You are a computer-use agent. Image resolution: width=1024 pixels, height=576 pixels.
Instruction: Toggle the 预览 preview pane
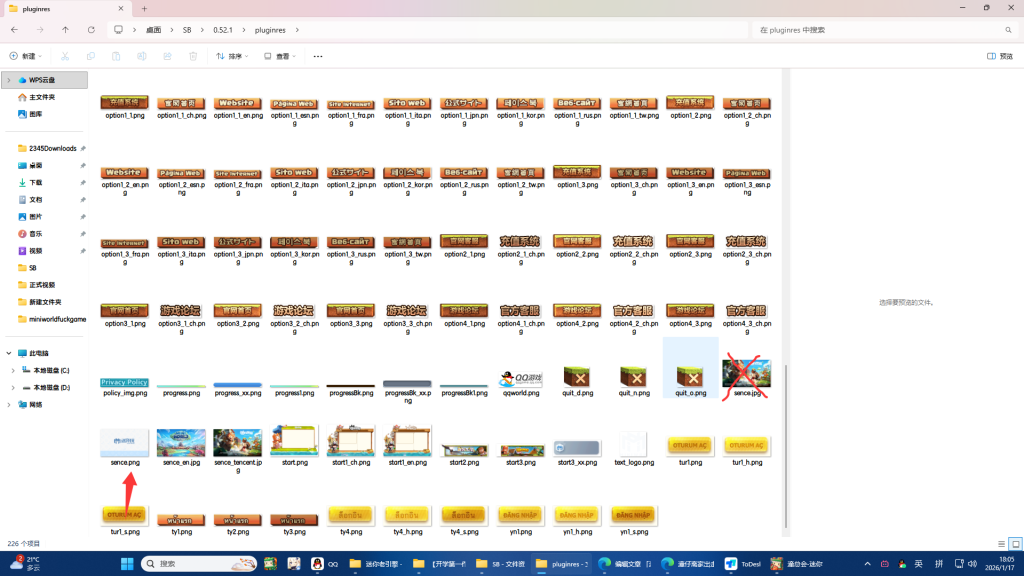1000,56
